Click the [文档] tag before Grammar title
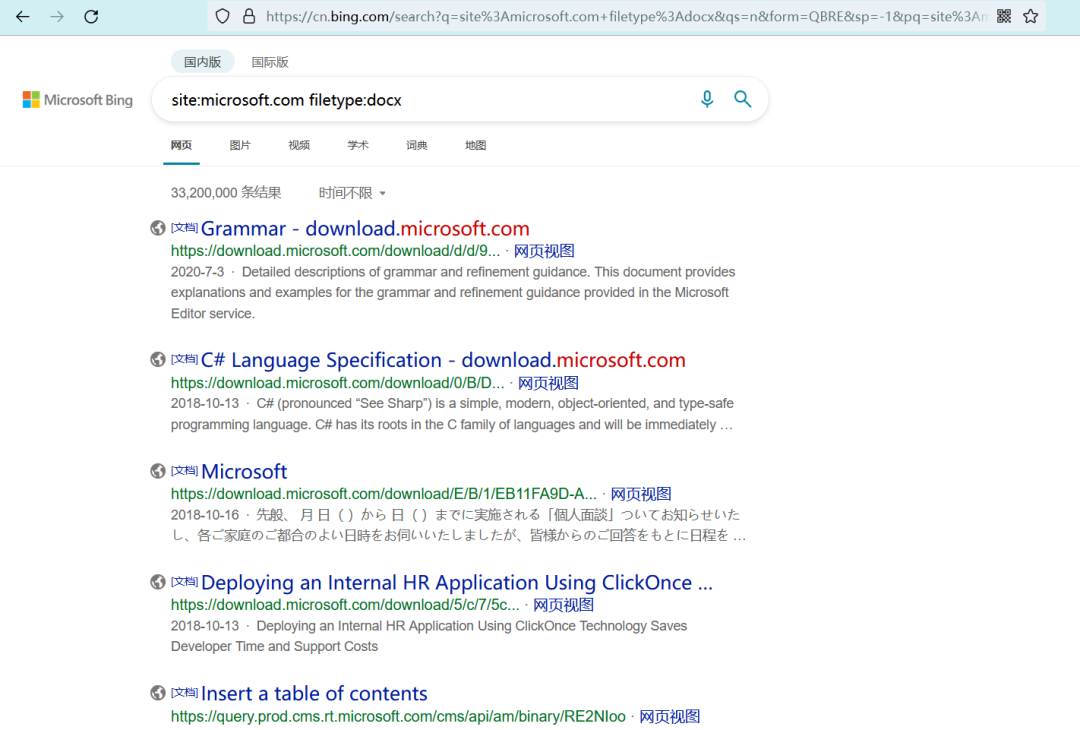Viewport: 1080px width, 730px height. tap(184, 227)
